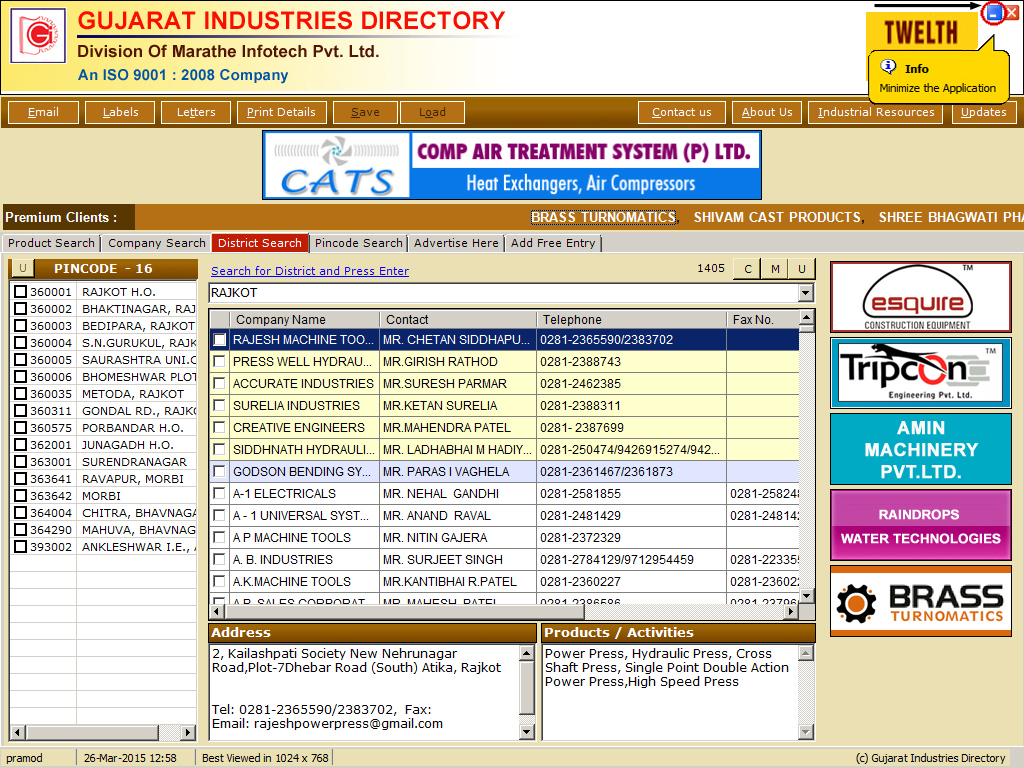Select the District Search tab

(260, 243)
